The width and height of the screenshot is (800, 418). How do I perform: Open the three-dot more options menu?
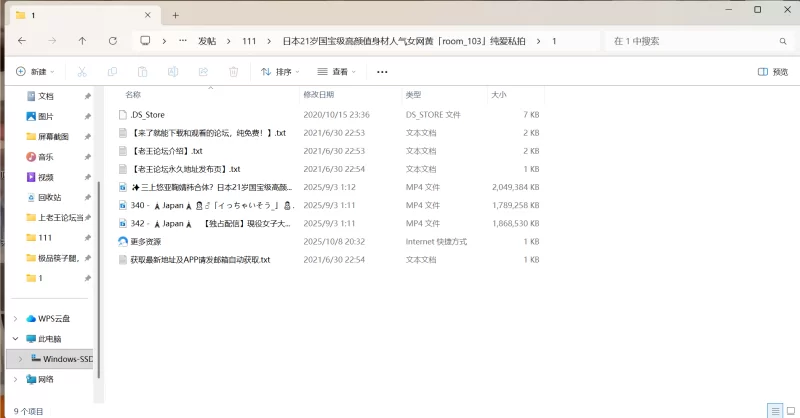(x=382, y=72)
